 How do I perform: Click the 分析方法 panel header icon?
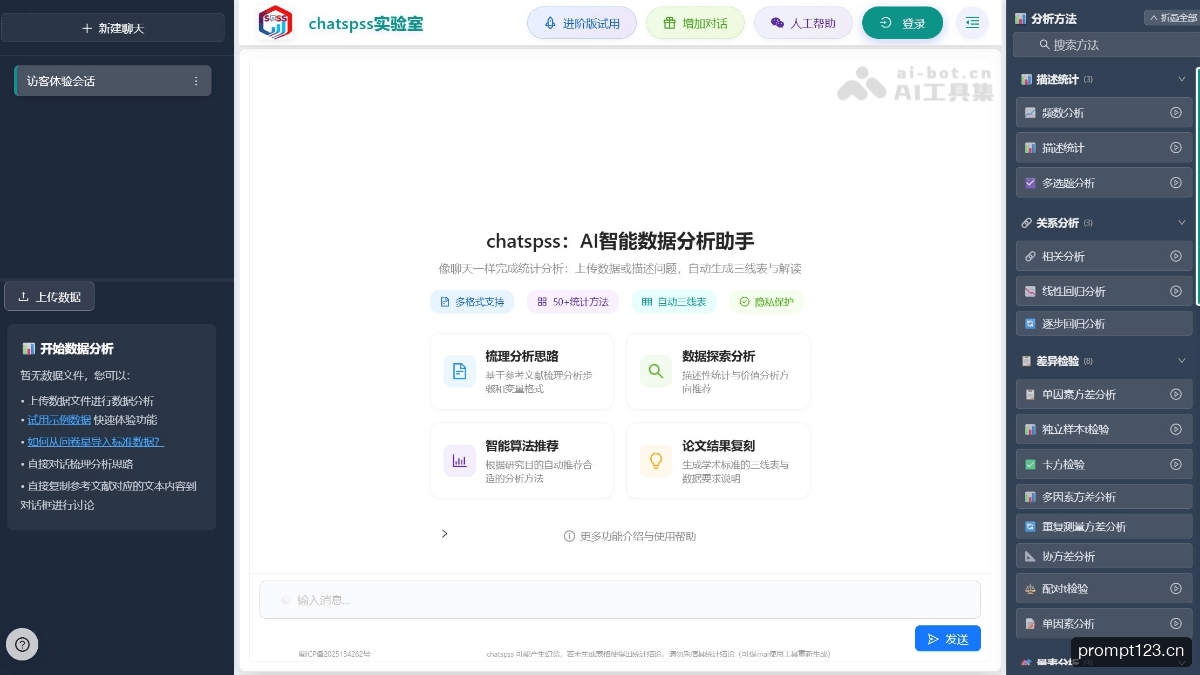point(1020,18)
